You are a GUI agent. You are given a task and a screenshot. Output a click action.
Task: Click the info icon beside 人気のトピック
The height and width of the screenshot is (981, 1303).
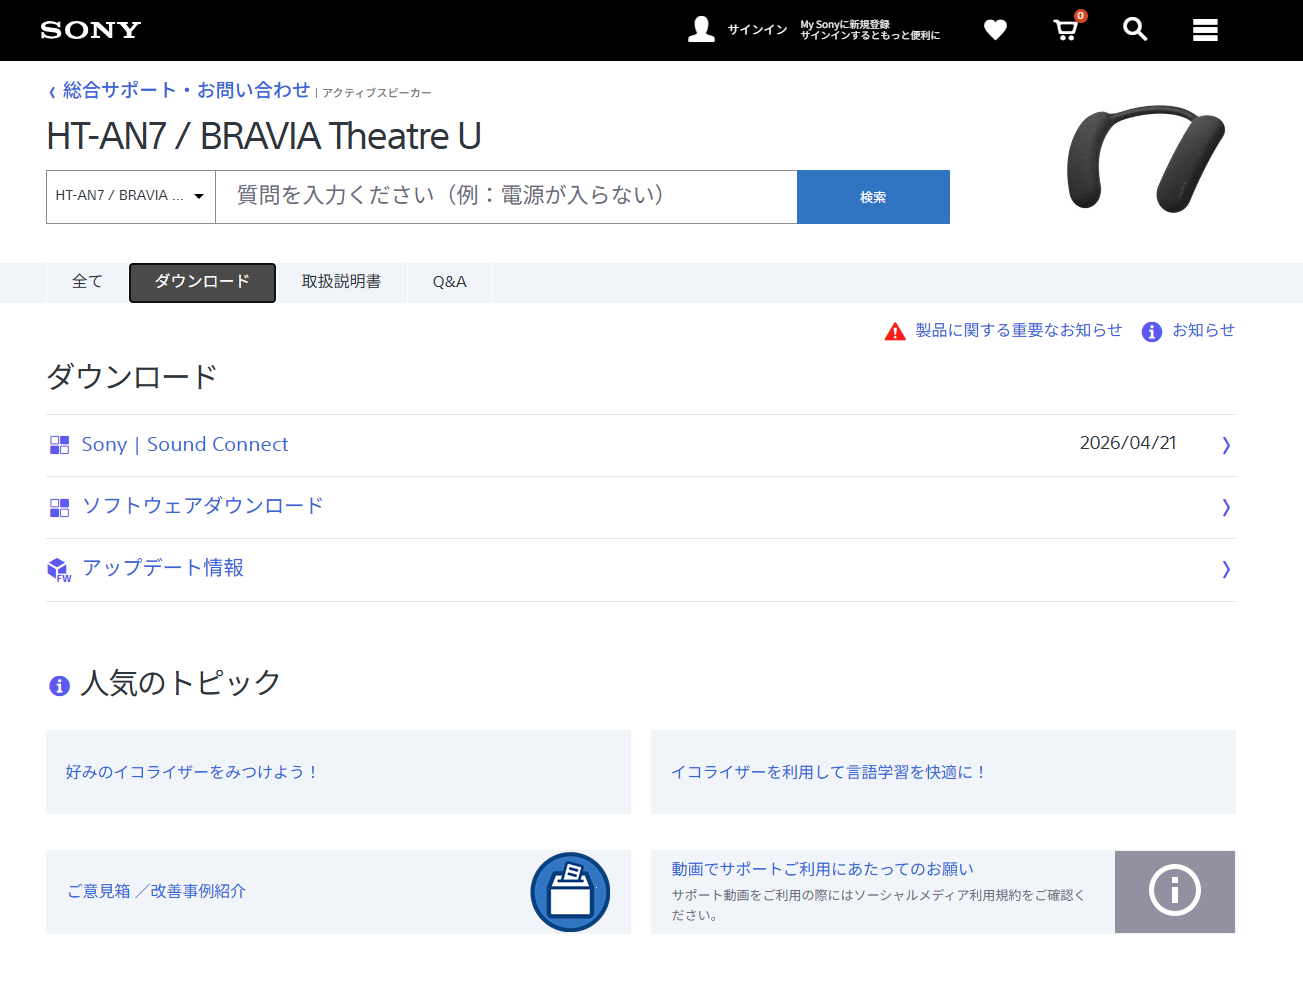pos(59,685)
